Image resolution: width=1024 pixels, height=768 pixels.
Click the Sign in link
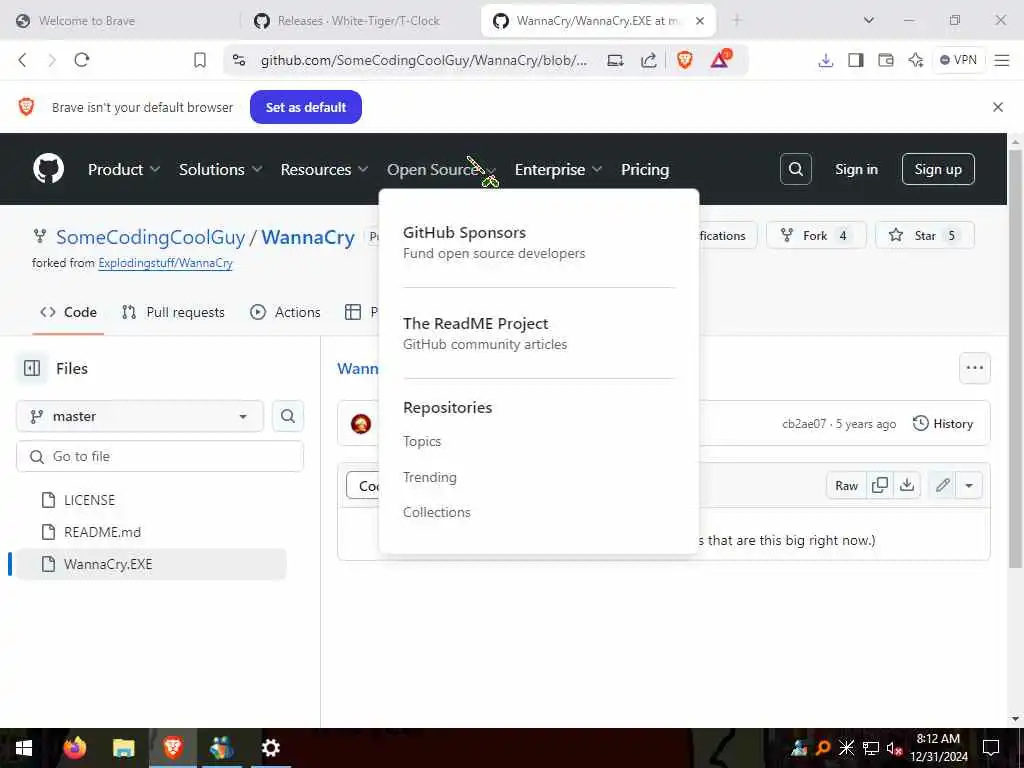coord(856,169)
